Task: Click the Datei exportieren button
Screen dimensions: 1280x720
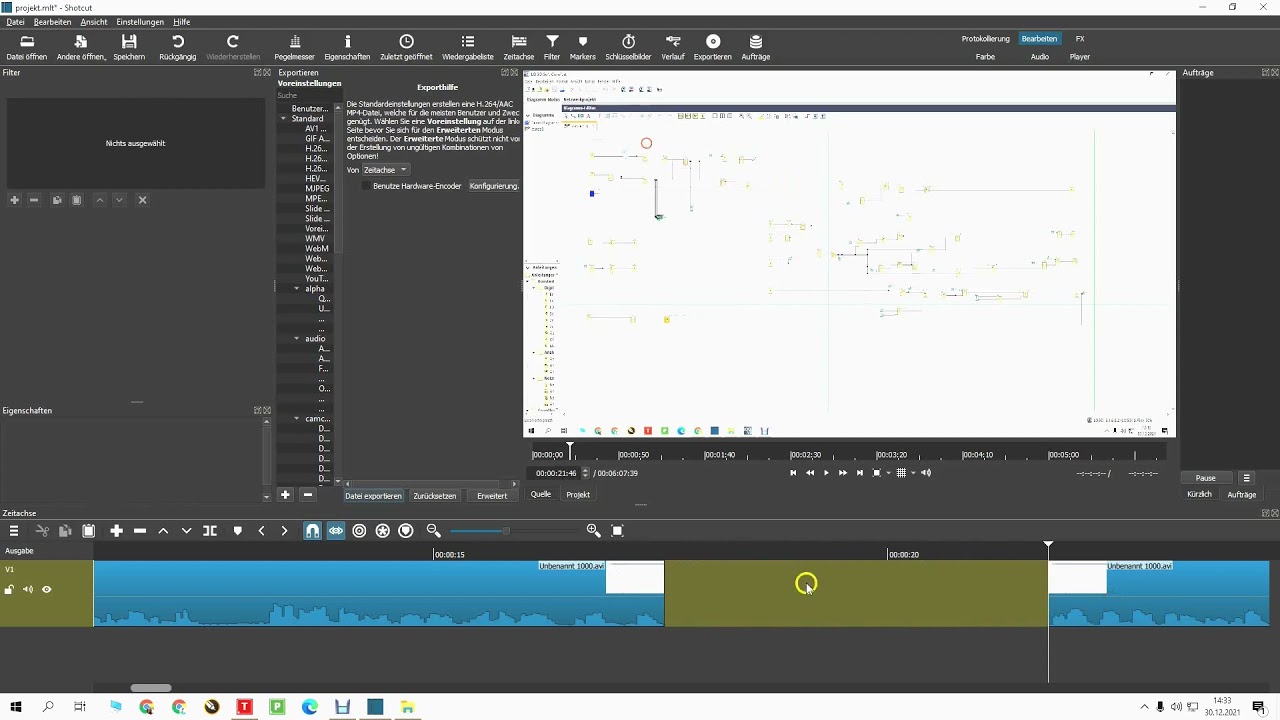Action: pyautogui.click(x=373, y=496)
